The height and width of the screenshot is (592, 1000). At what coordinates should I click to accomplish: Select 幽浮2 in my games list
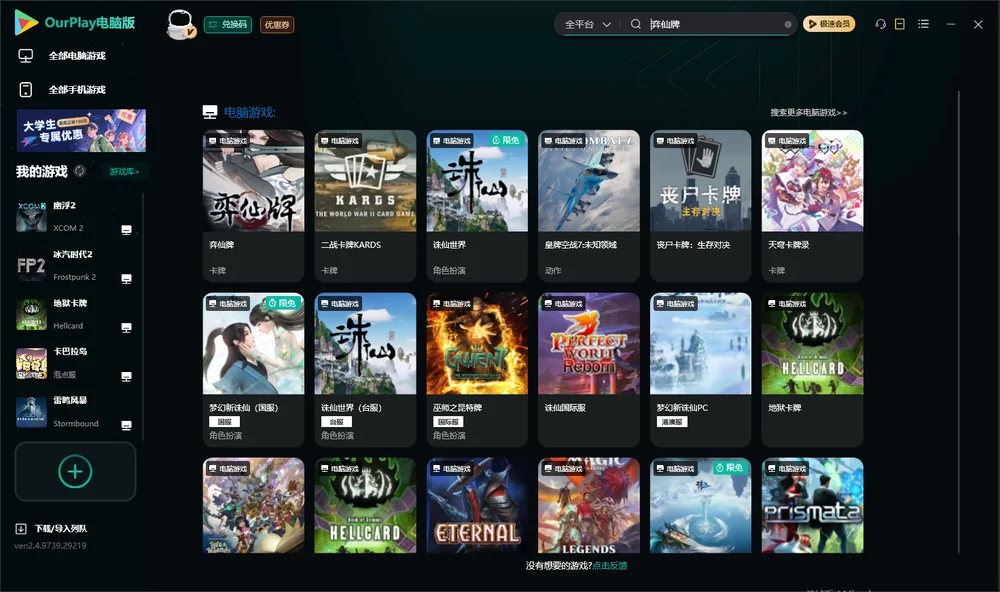coord(77,217)
